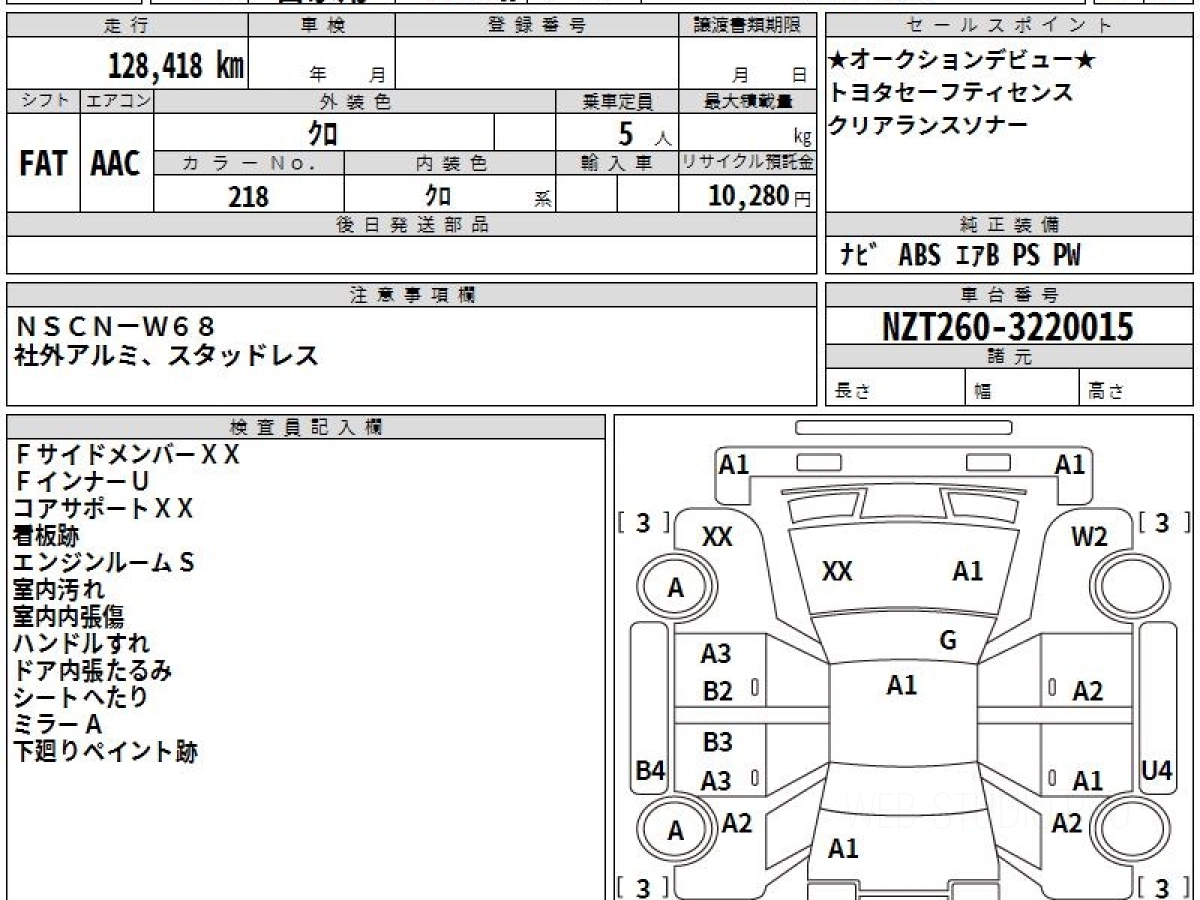Image resolution: width=1200 pixels, height=900 pixels.
Task: Click the 輸入車 header
Action: [617, 163]
